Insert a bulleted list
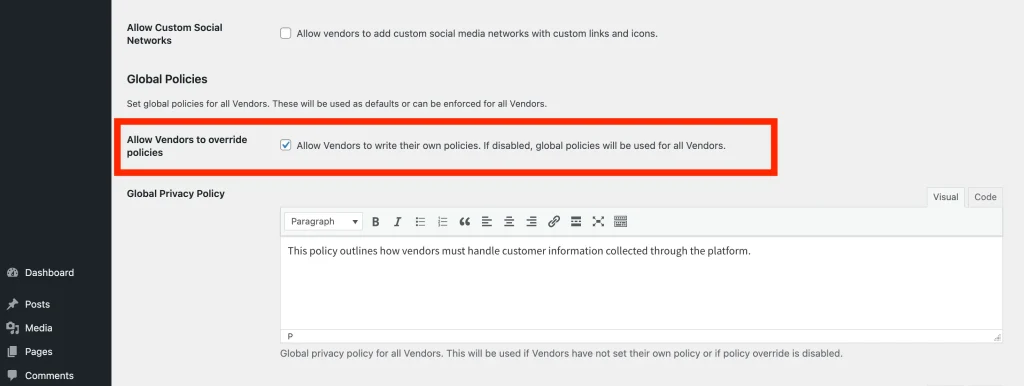Viewport: 1024px width, 386px height. [421, 222]
